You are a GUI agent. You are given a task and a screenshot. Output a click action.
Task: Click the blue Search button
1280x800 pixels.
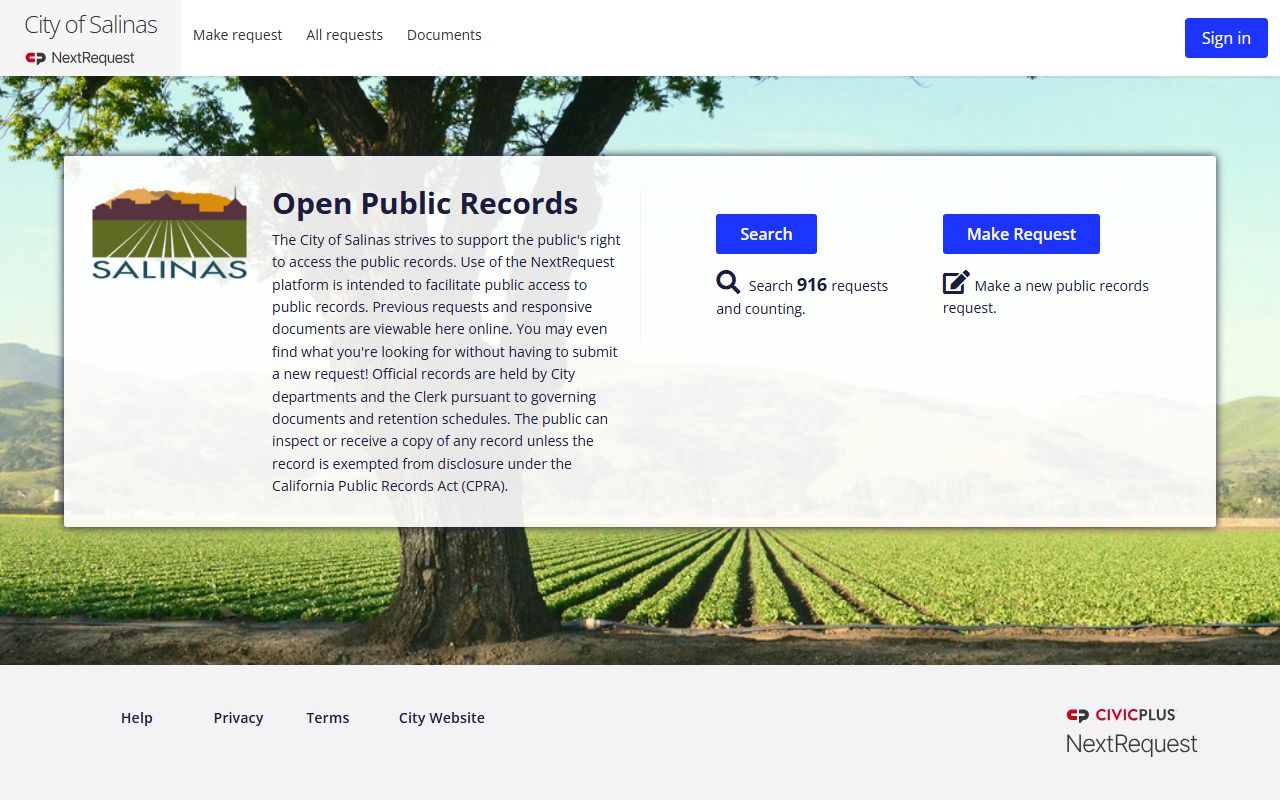pyautogui.click(x=766, y=234)
